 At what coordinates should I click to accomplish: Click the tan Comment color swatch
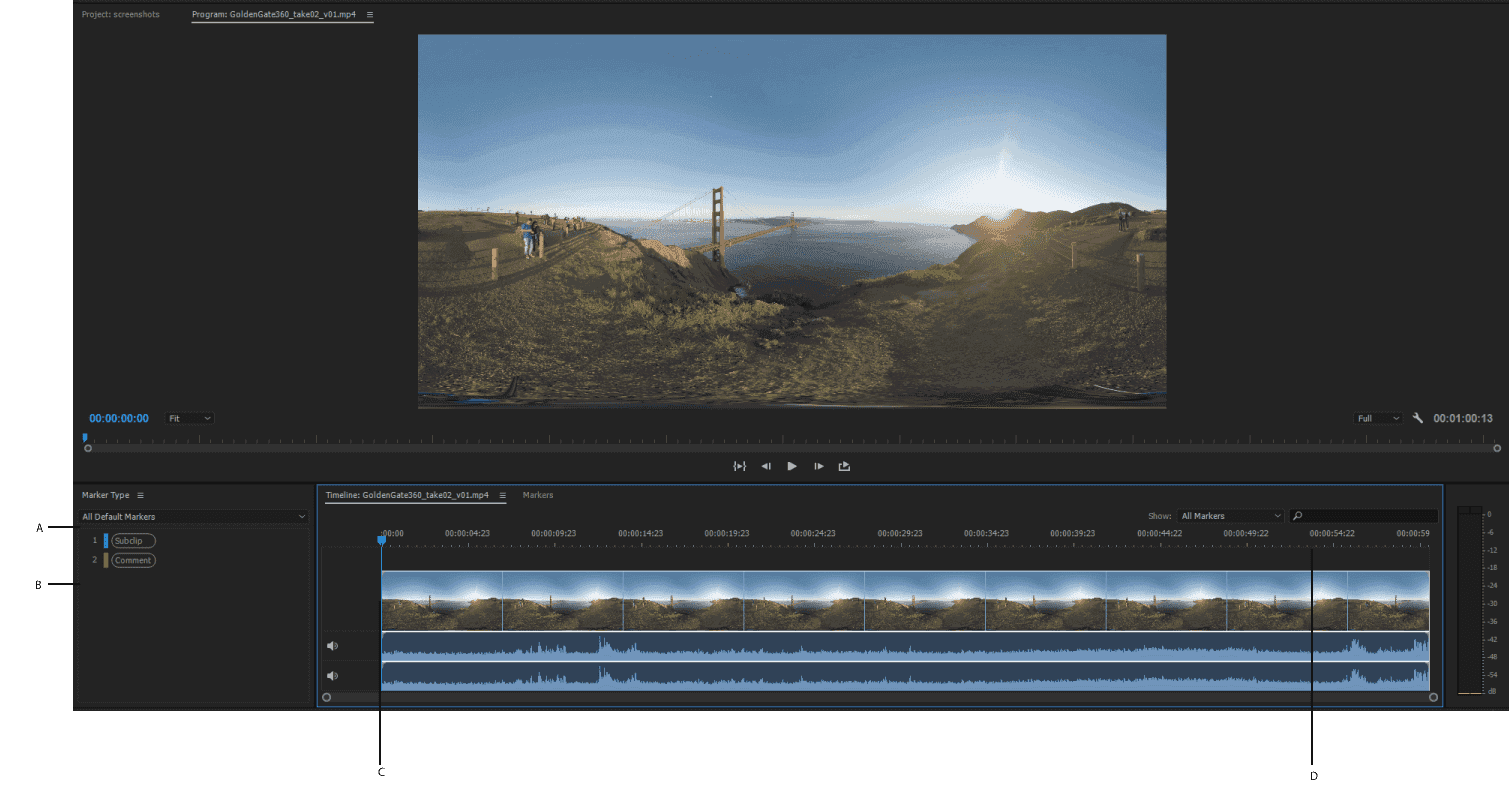click(x=106, y=561)
